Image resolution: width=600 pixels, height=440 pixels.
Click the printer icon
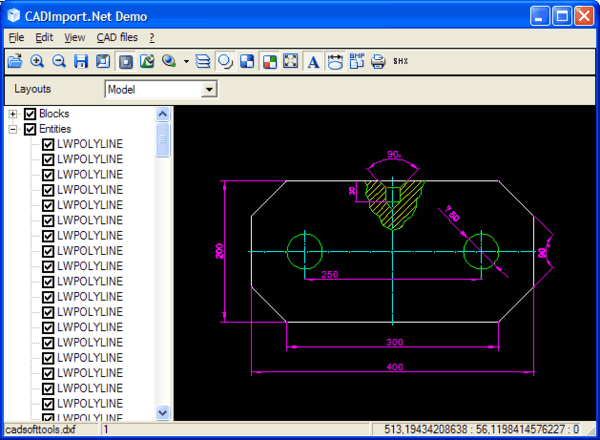point(378,62)
